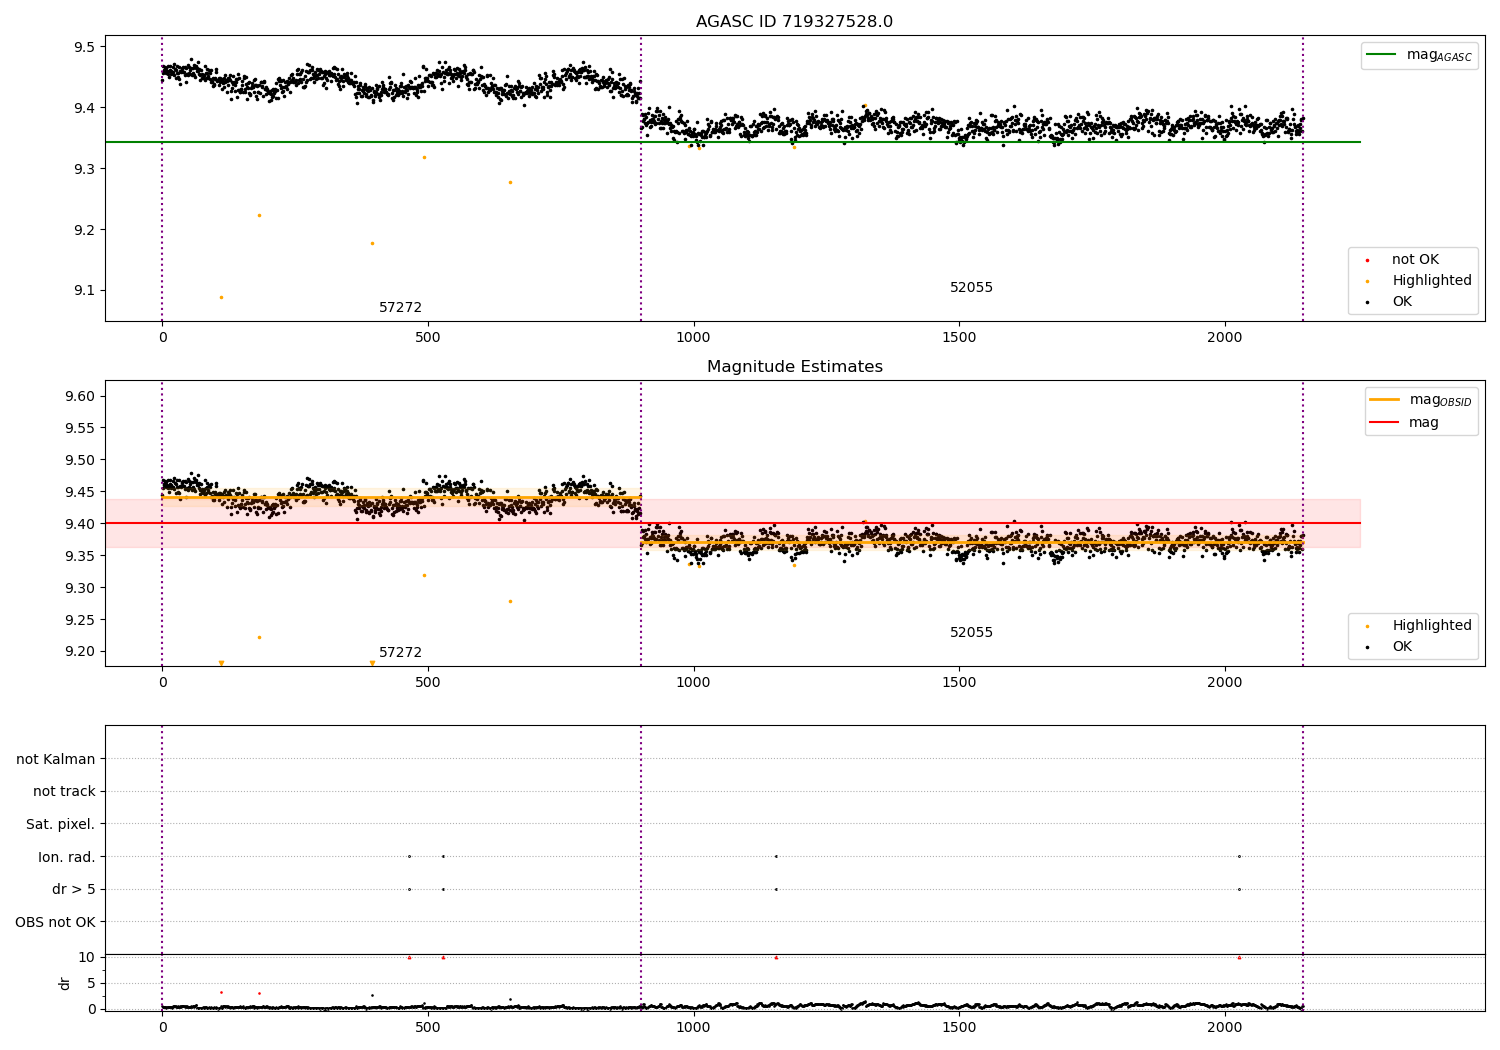Click the 'OK' legend entry in middle plot
The image size is (1500, 1050).
[x=1390, y=647]
